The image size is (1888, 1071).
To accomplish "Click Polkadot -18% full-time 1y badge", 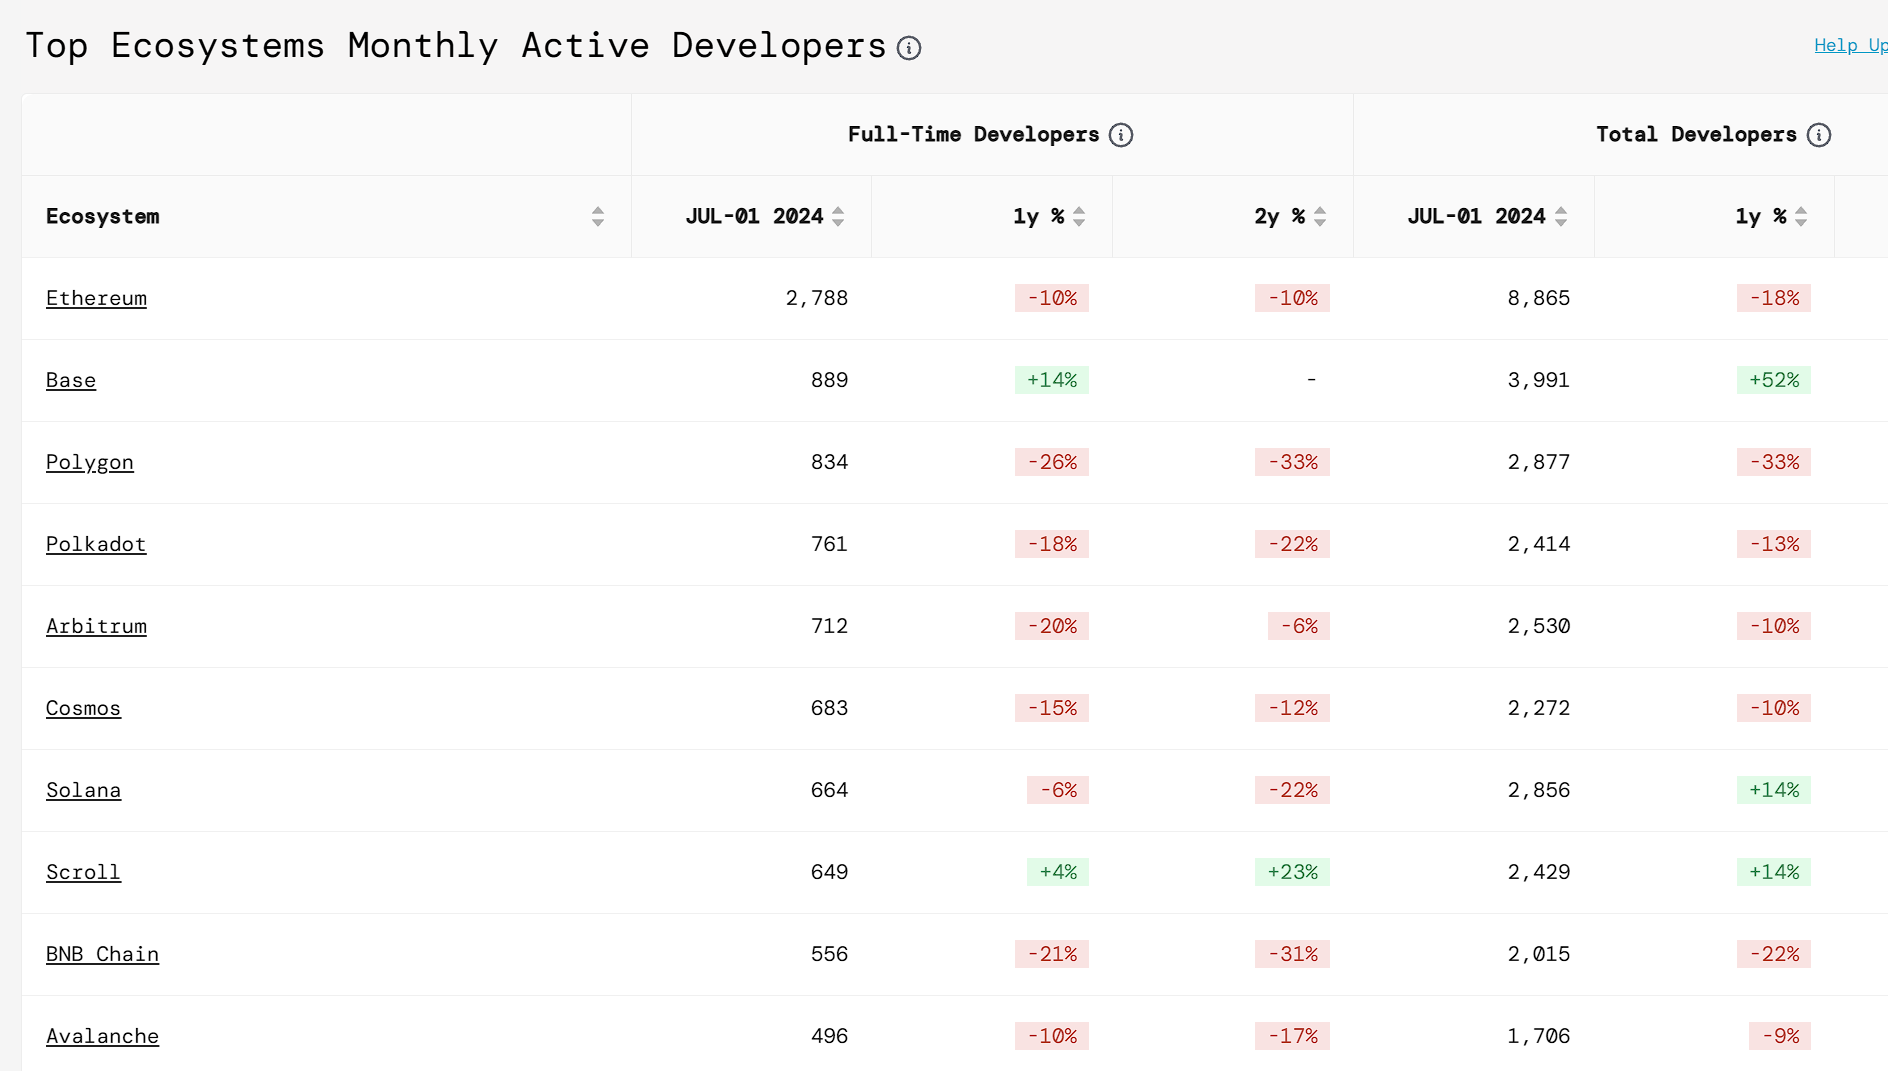I will click(x=1052, y=544).
